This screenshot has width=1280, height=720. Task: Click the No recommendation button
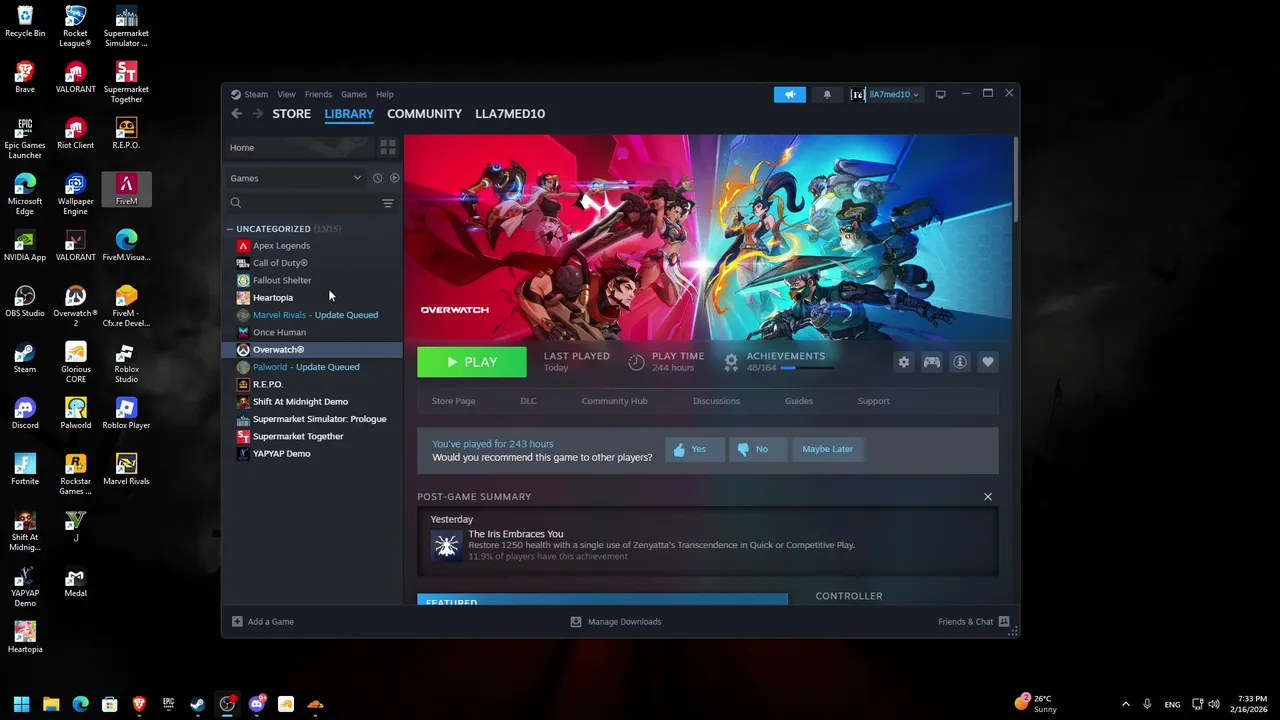pyautogui.click(x=758, y=449)
